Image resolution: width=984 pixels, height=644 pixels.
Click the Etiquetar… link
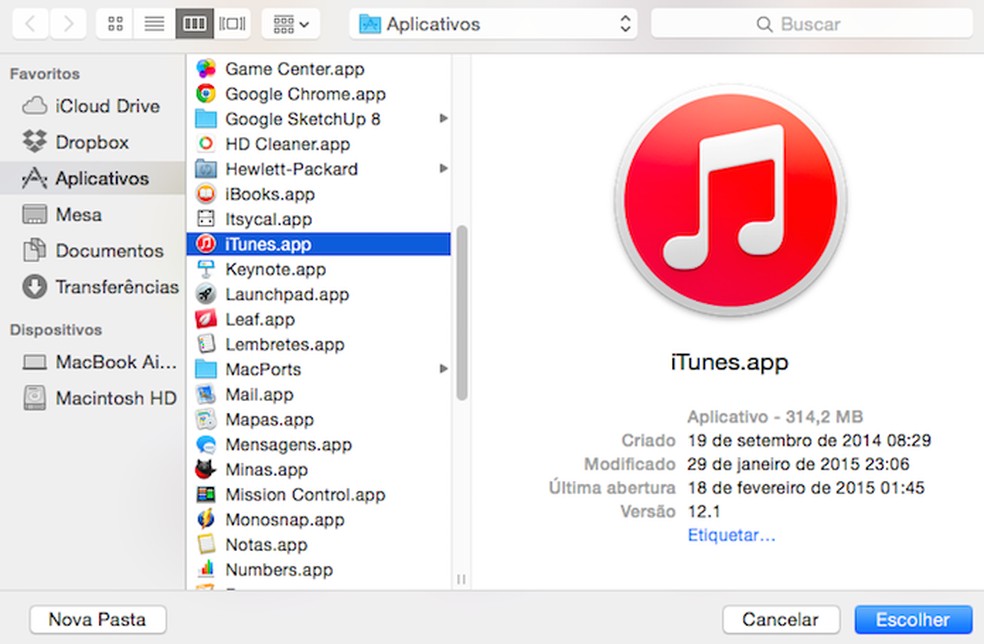tap(732, 535)
